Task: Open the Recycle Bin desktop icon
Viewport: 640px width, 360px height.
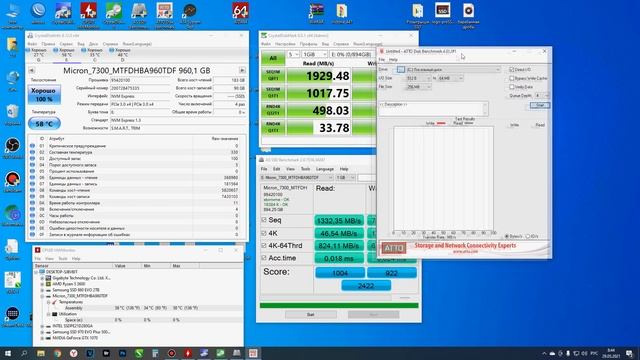Action: click(x=12, y=115)
